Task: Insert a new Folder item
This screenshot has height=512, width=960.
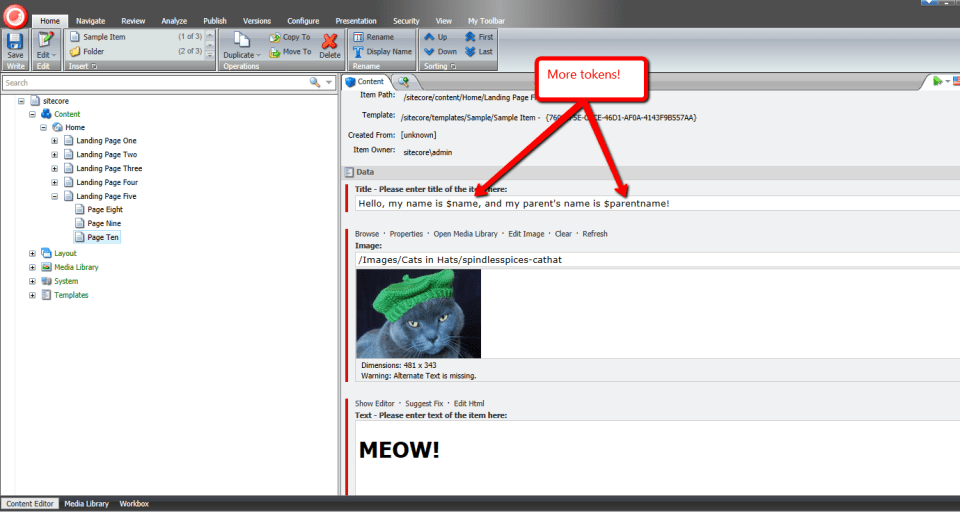Action: [92, 51]
